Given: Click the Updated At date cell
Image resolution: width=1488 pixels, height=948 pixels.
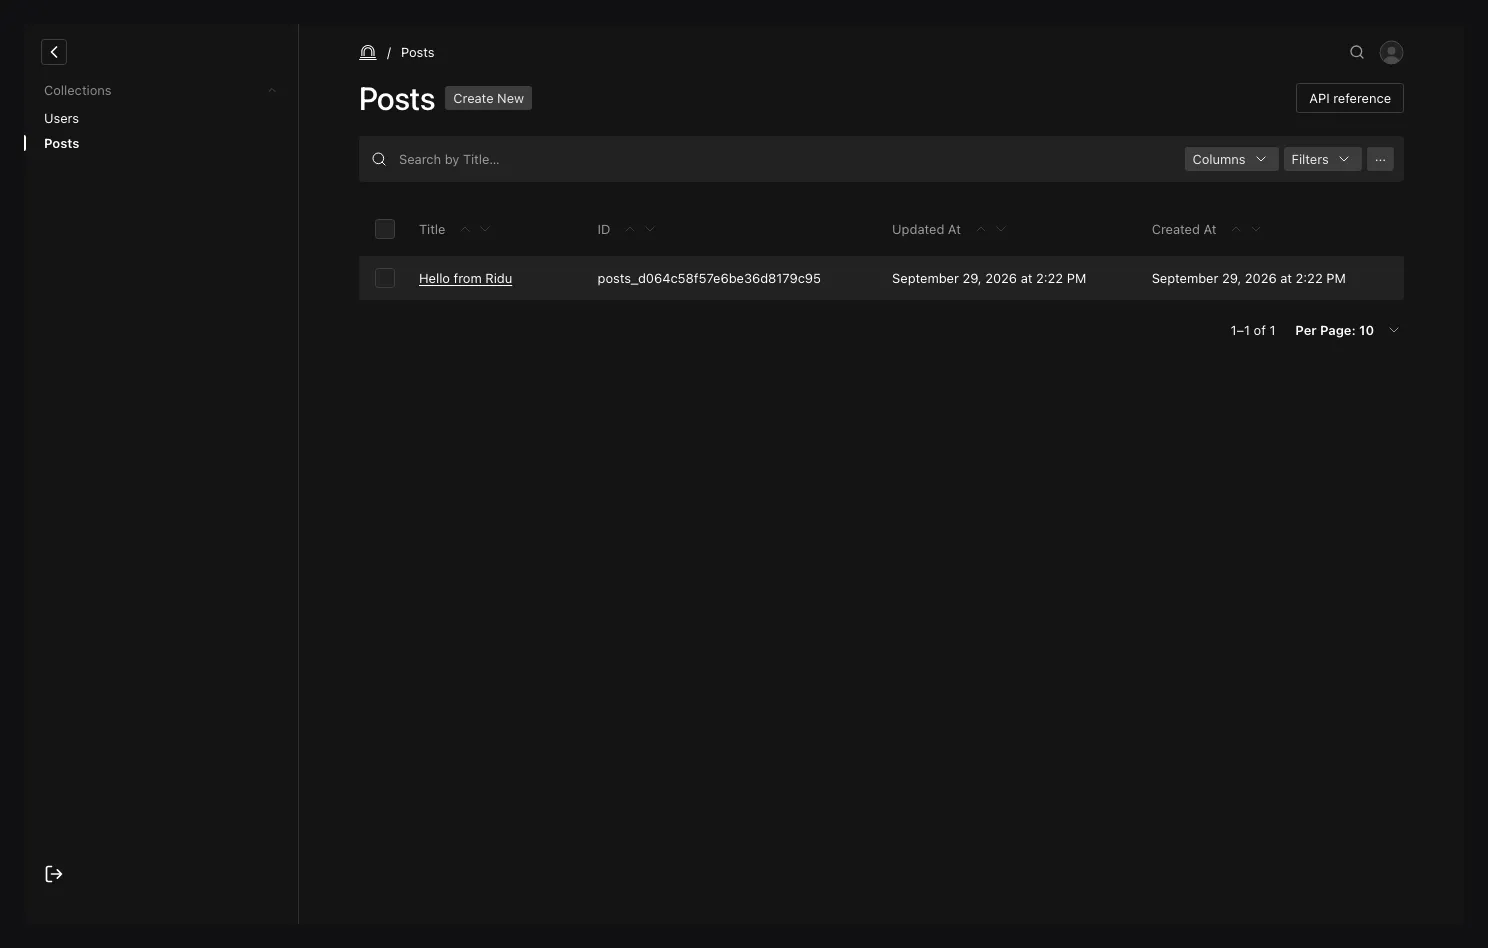Looking at the screenshot, I should pos(989,278).
